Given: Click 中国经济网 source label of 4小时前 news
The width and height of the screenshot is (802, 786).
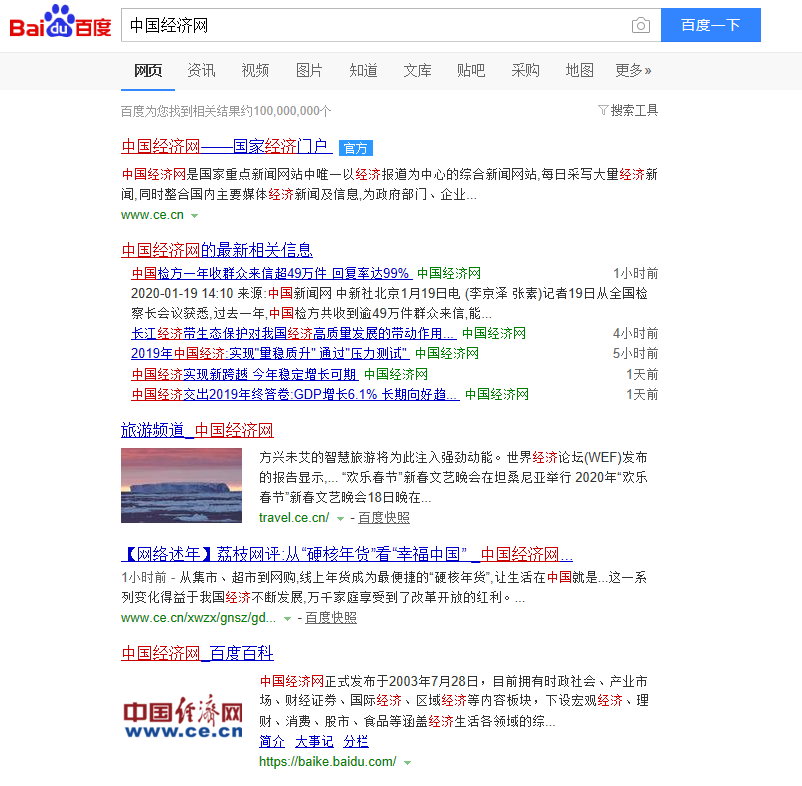Looking at the screenshot, I should 494,333.
